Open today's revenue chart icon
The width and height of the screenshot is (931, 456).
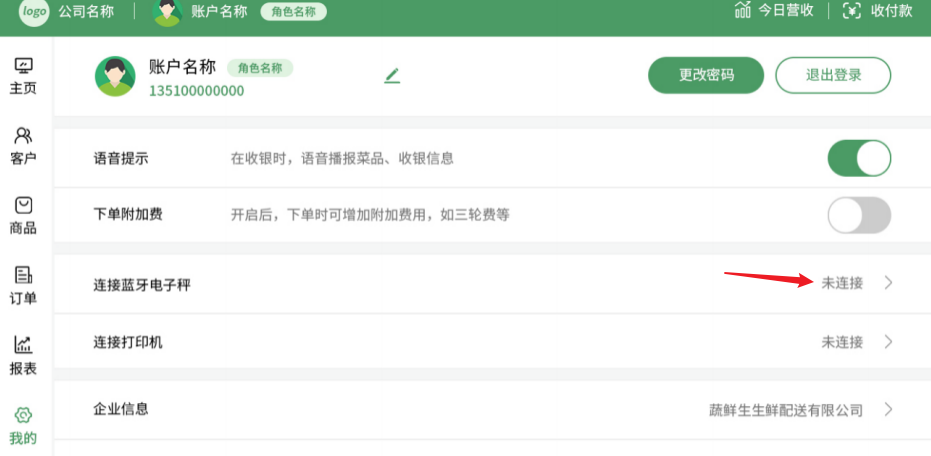(x=743, y=10)
